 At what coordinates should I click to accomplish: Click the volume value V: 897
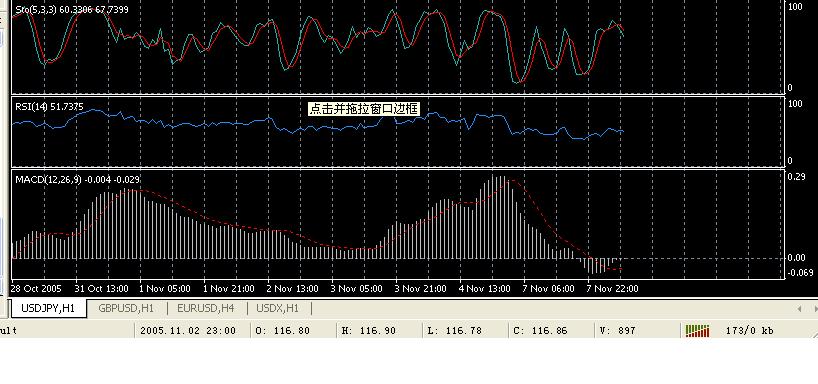point(617,331)
